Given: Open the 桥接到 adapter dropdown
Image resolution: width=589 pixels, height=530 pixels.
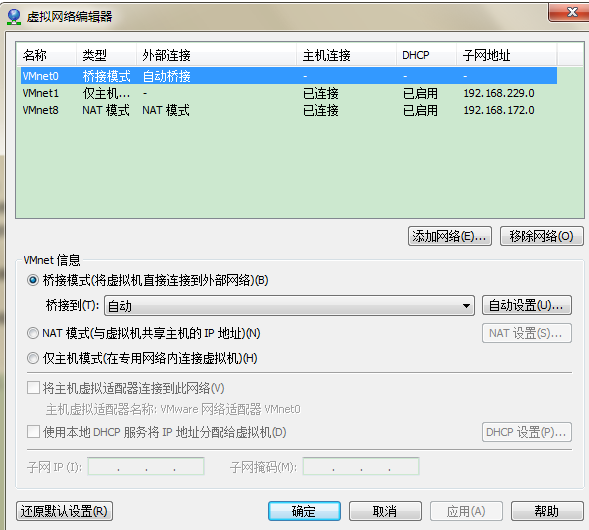Looking at the screenshot, I should pyautogui.click(x=289, y=306).
